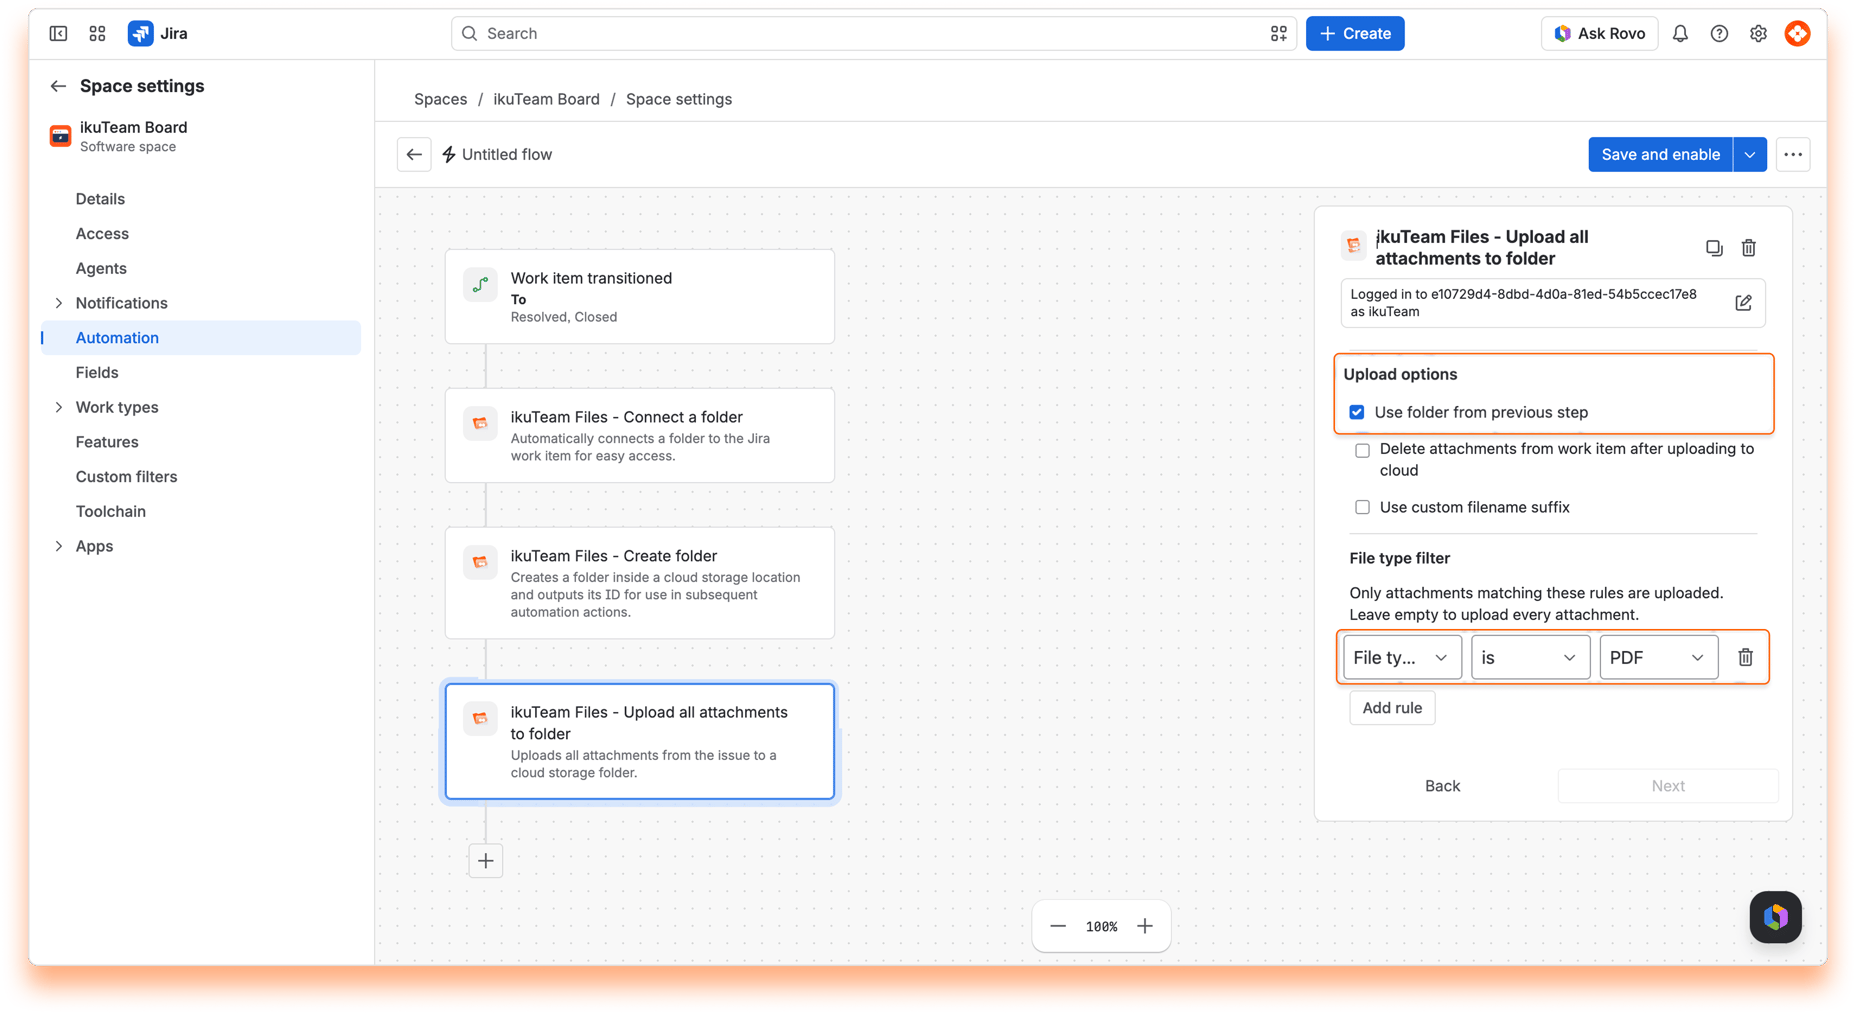
Task: Uncheck Use folder from previous step
Action: pyautogui.click(x=1357, y=412)
